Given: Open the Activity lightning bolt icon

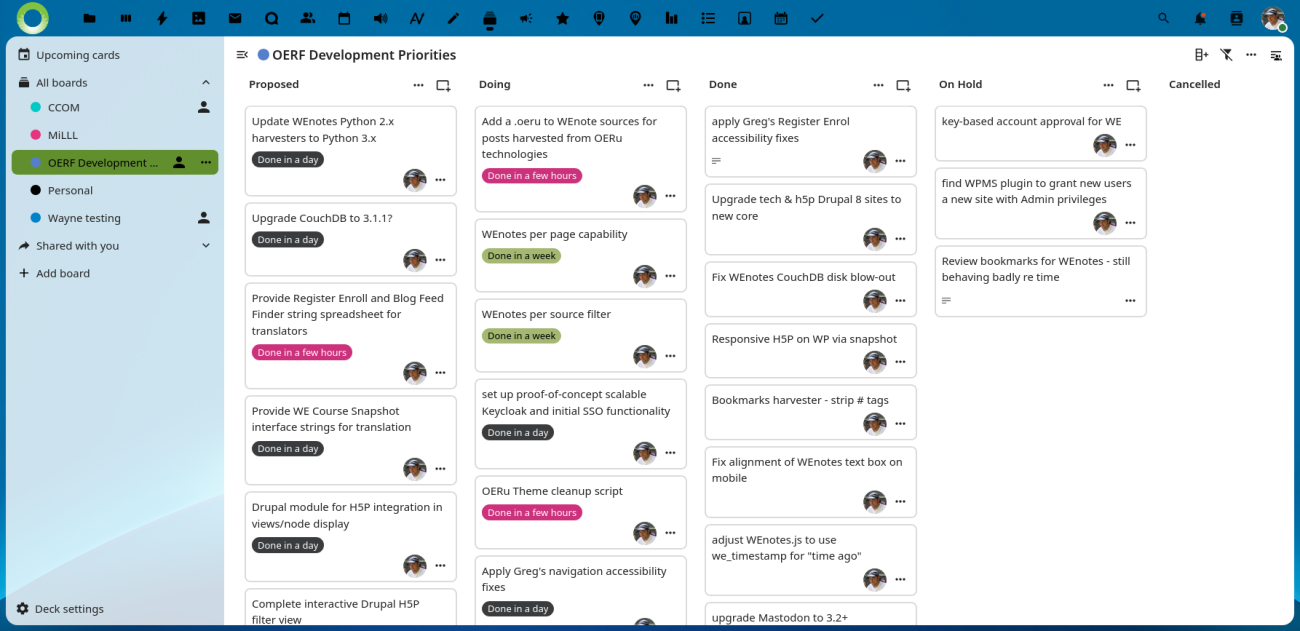Looking at the screenshot, I should click(x=162, y=18).
